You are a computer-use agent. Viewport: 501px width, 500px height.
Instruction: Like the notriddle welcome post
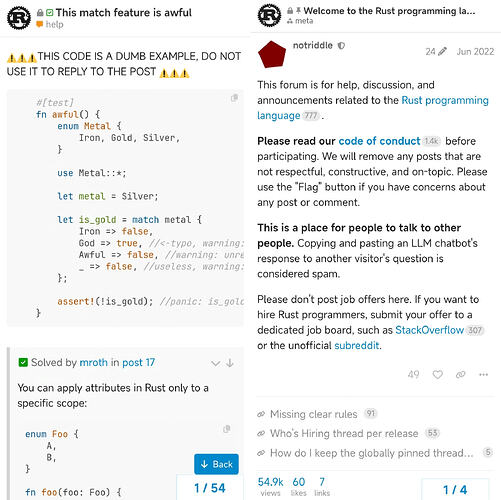[x=437, y=374]
